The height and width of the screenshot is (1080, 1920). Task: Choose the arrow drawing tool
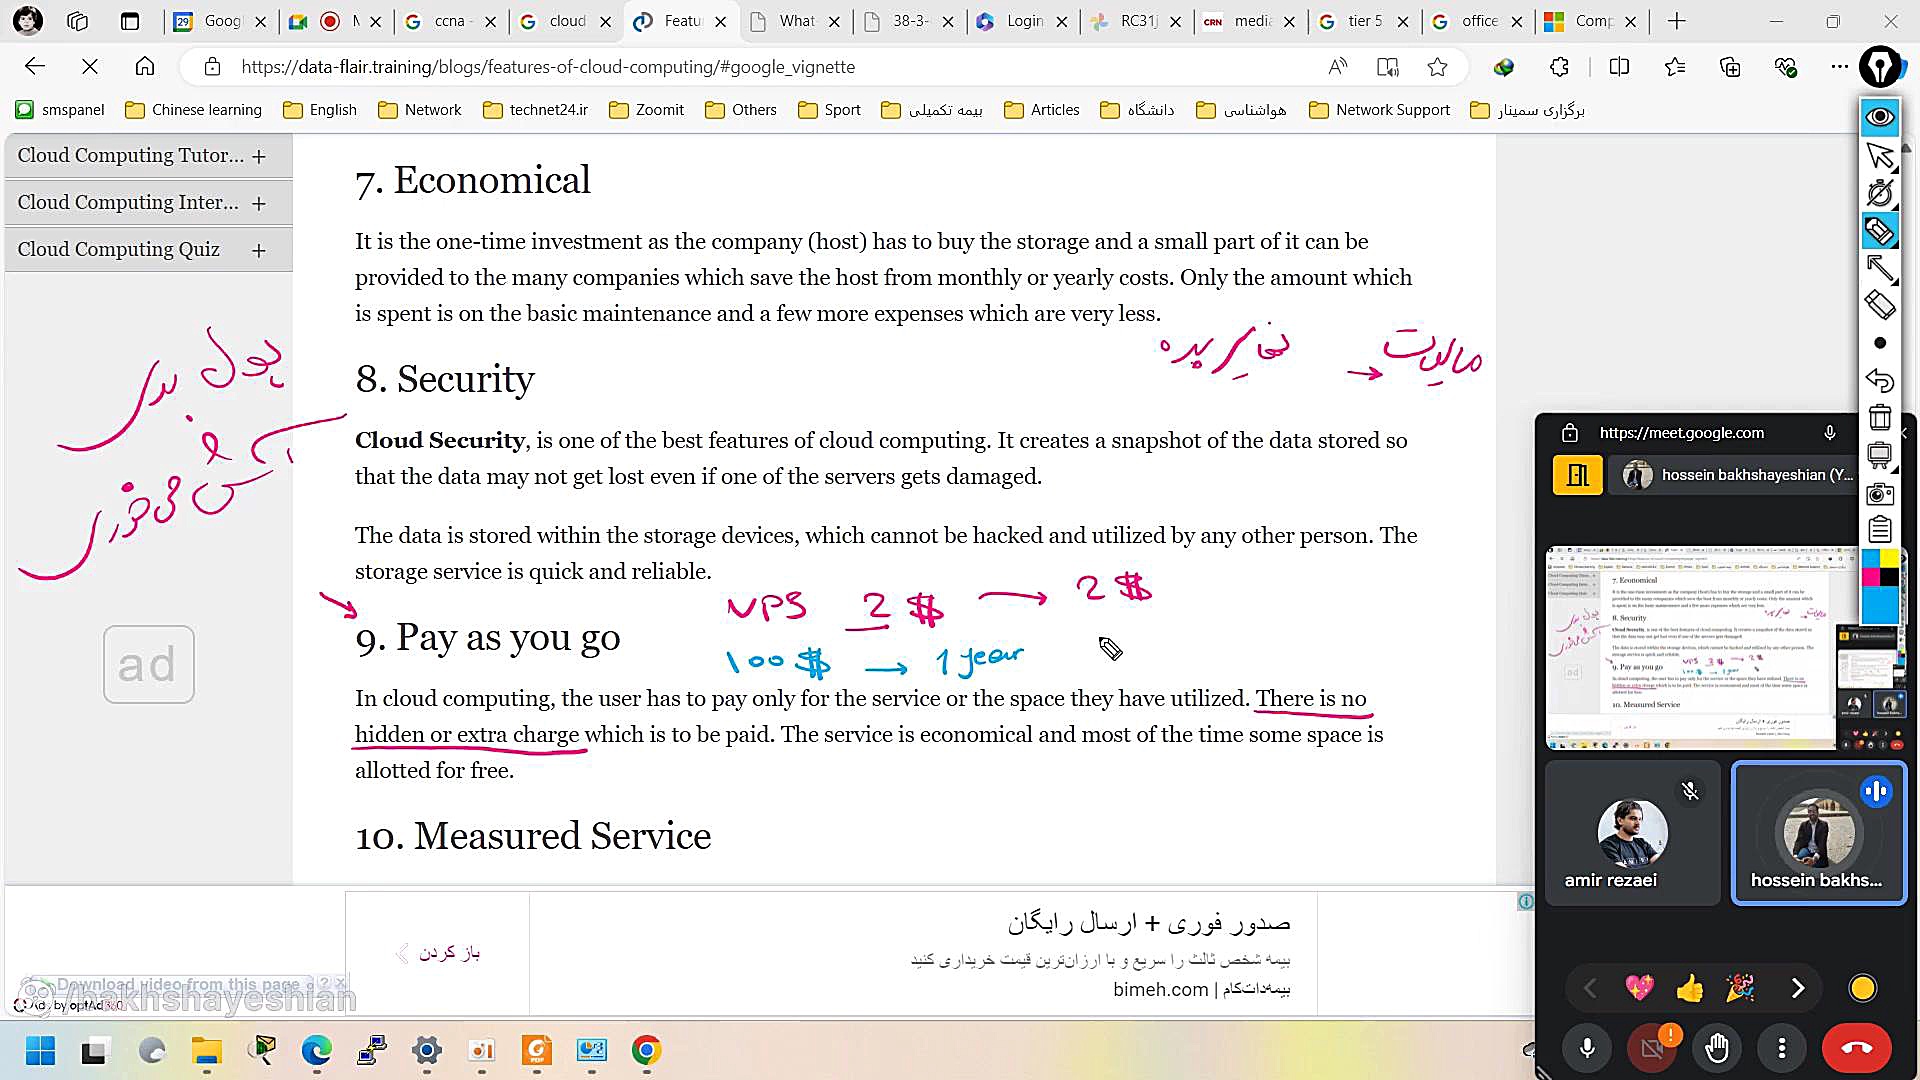[1880, 268]
